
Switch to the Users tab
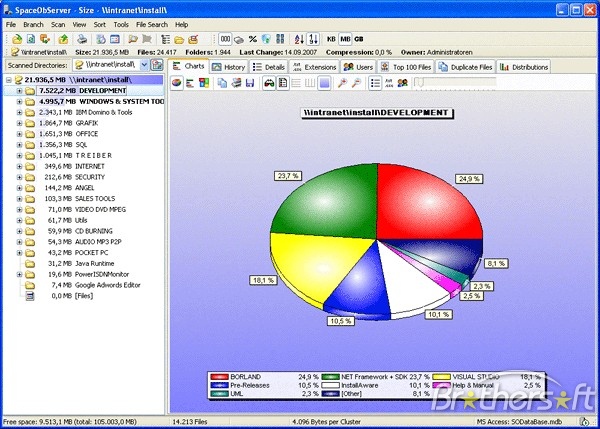[358, 67]
